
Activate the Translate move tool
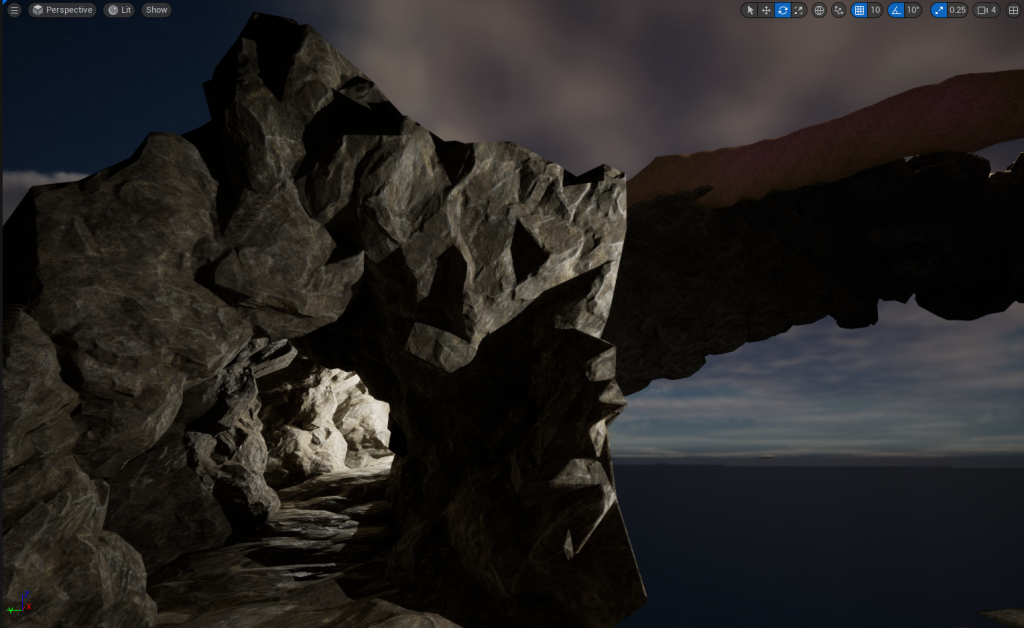[766, 10]
